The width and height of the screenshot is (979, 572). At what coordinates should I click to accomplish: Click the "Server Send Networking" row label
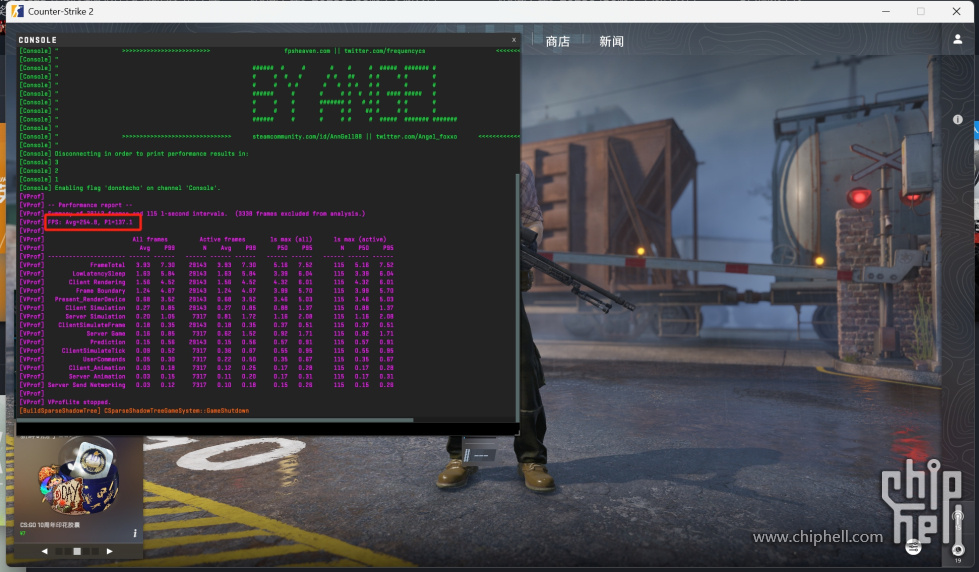click(x=86, y=385)
